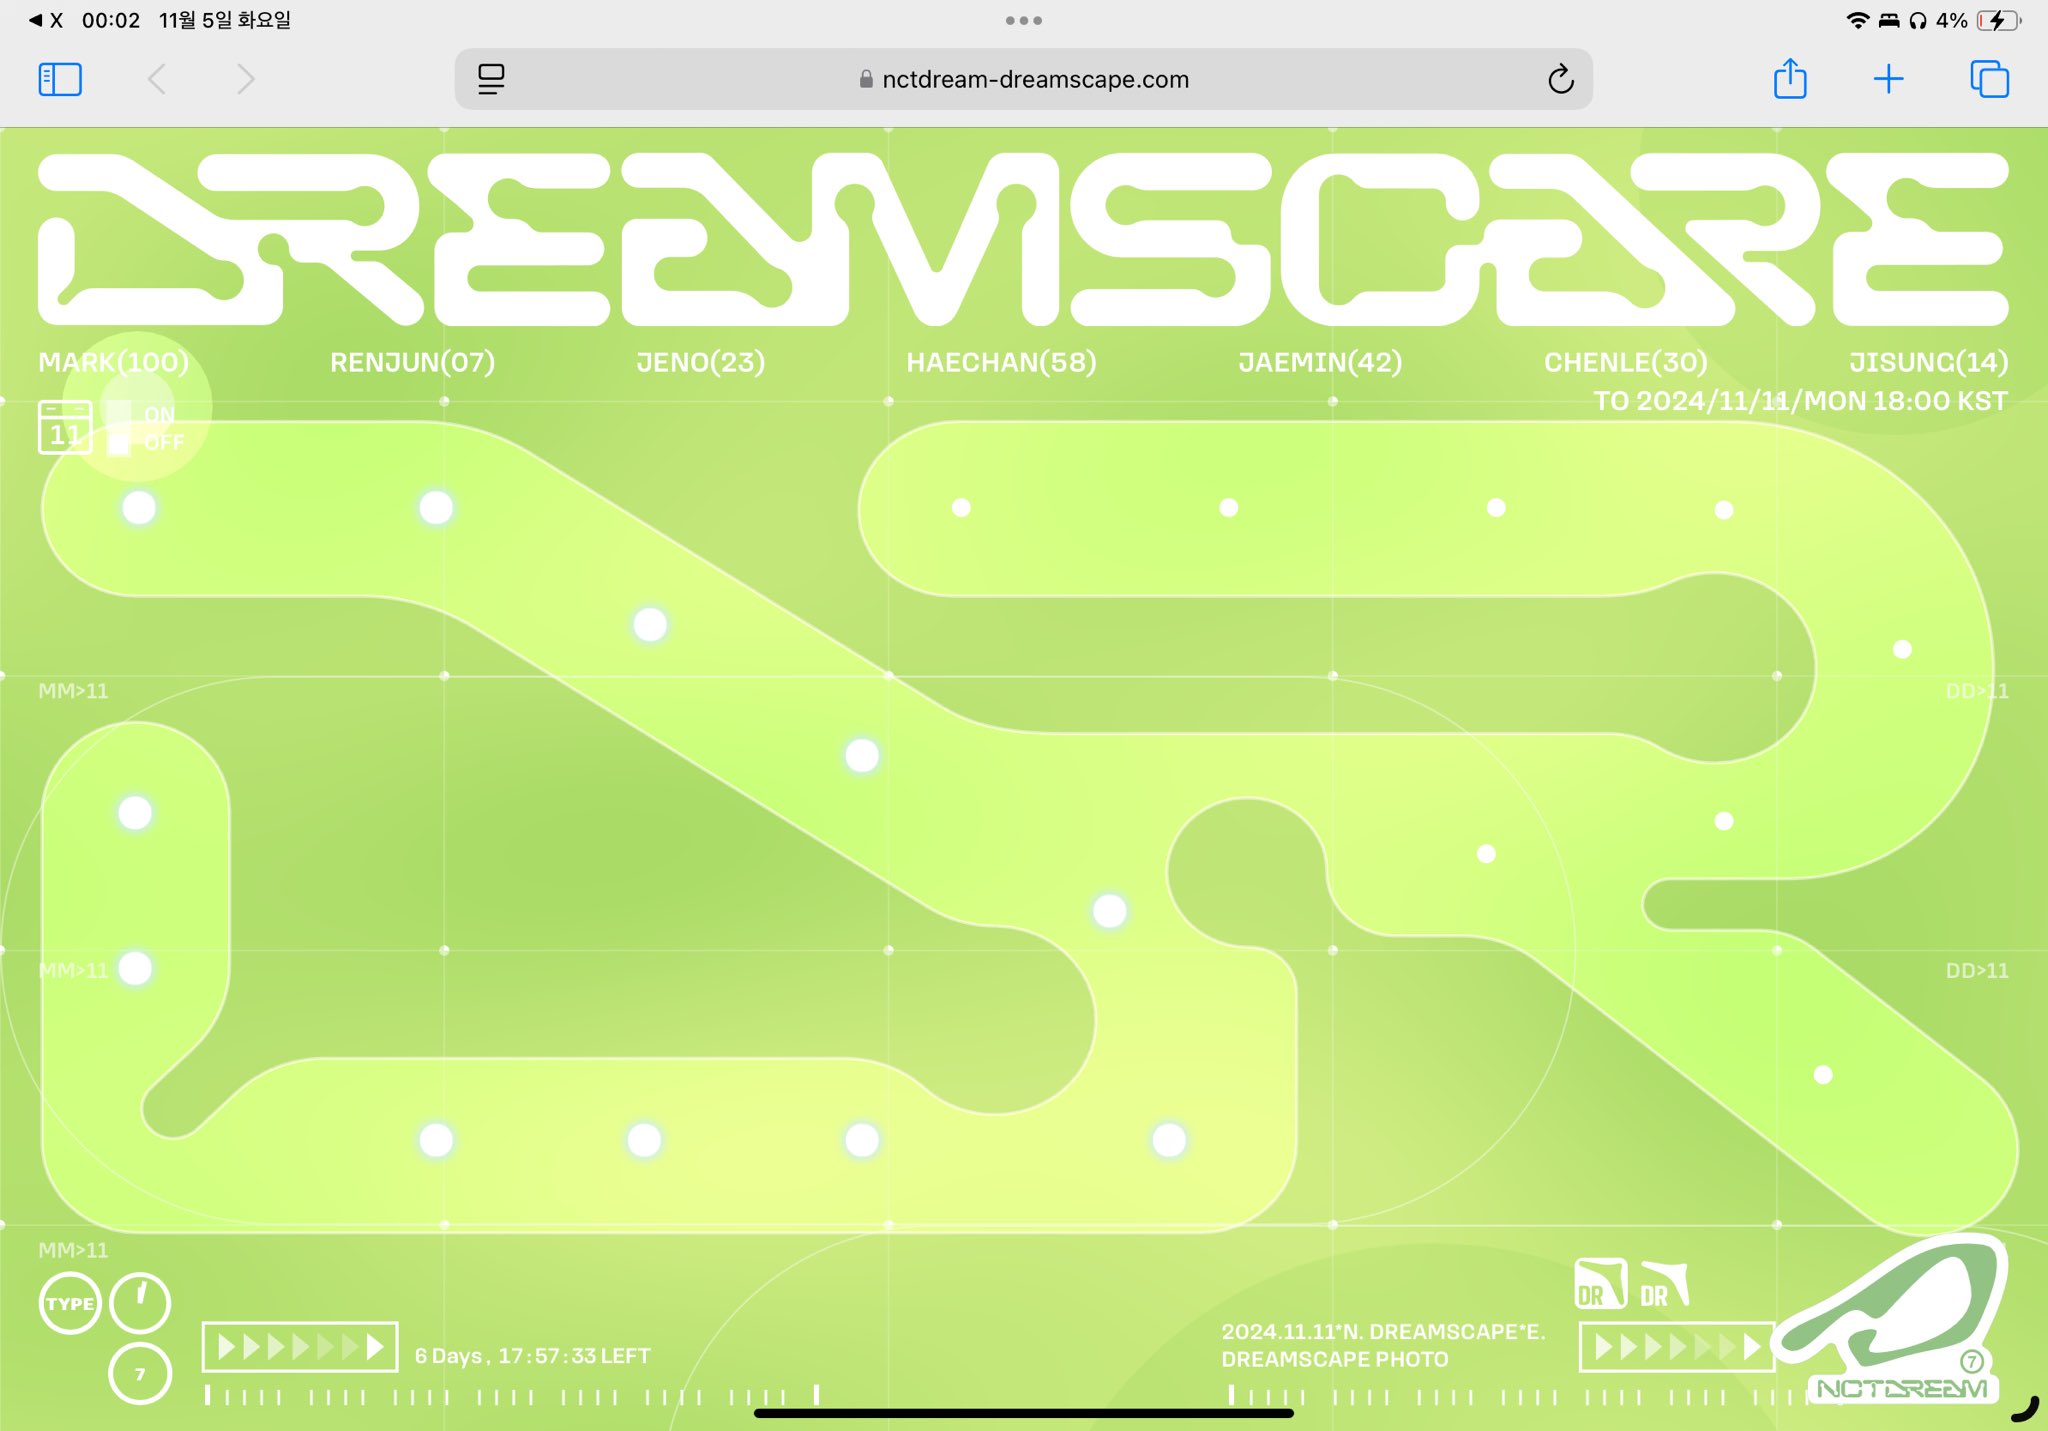Click the MM>11 label above TYPE
Viewport: 2048px width, 1431px height.
pyautogui.click(x=73, y=1250)
